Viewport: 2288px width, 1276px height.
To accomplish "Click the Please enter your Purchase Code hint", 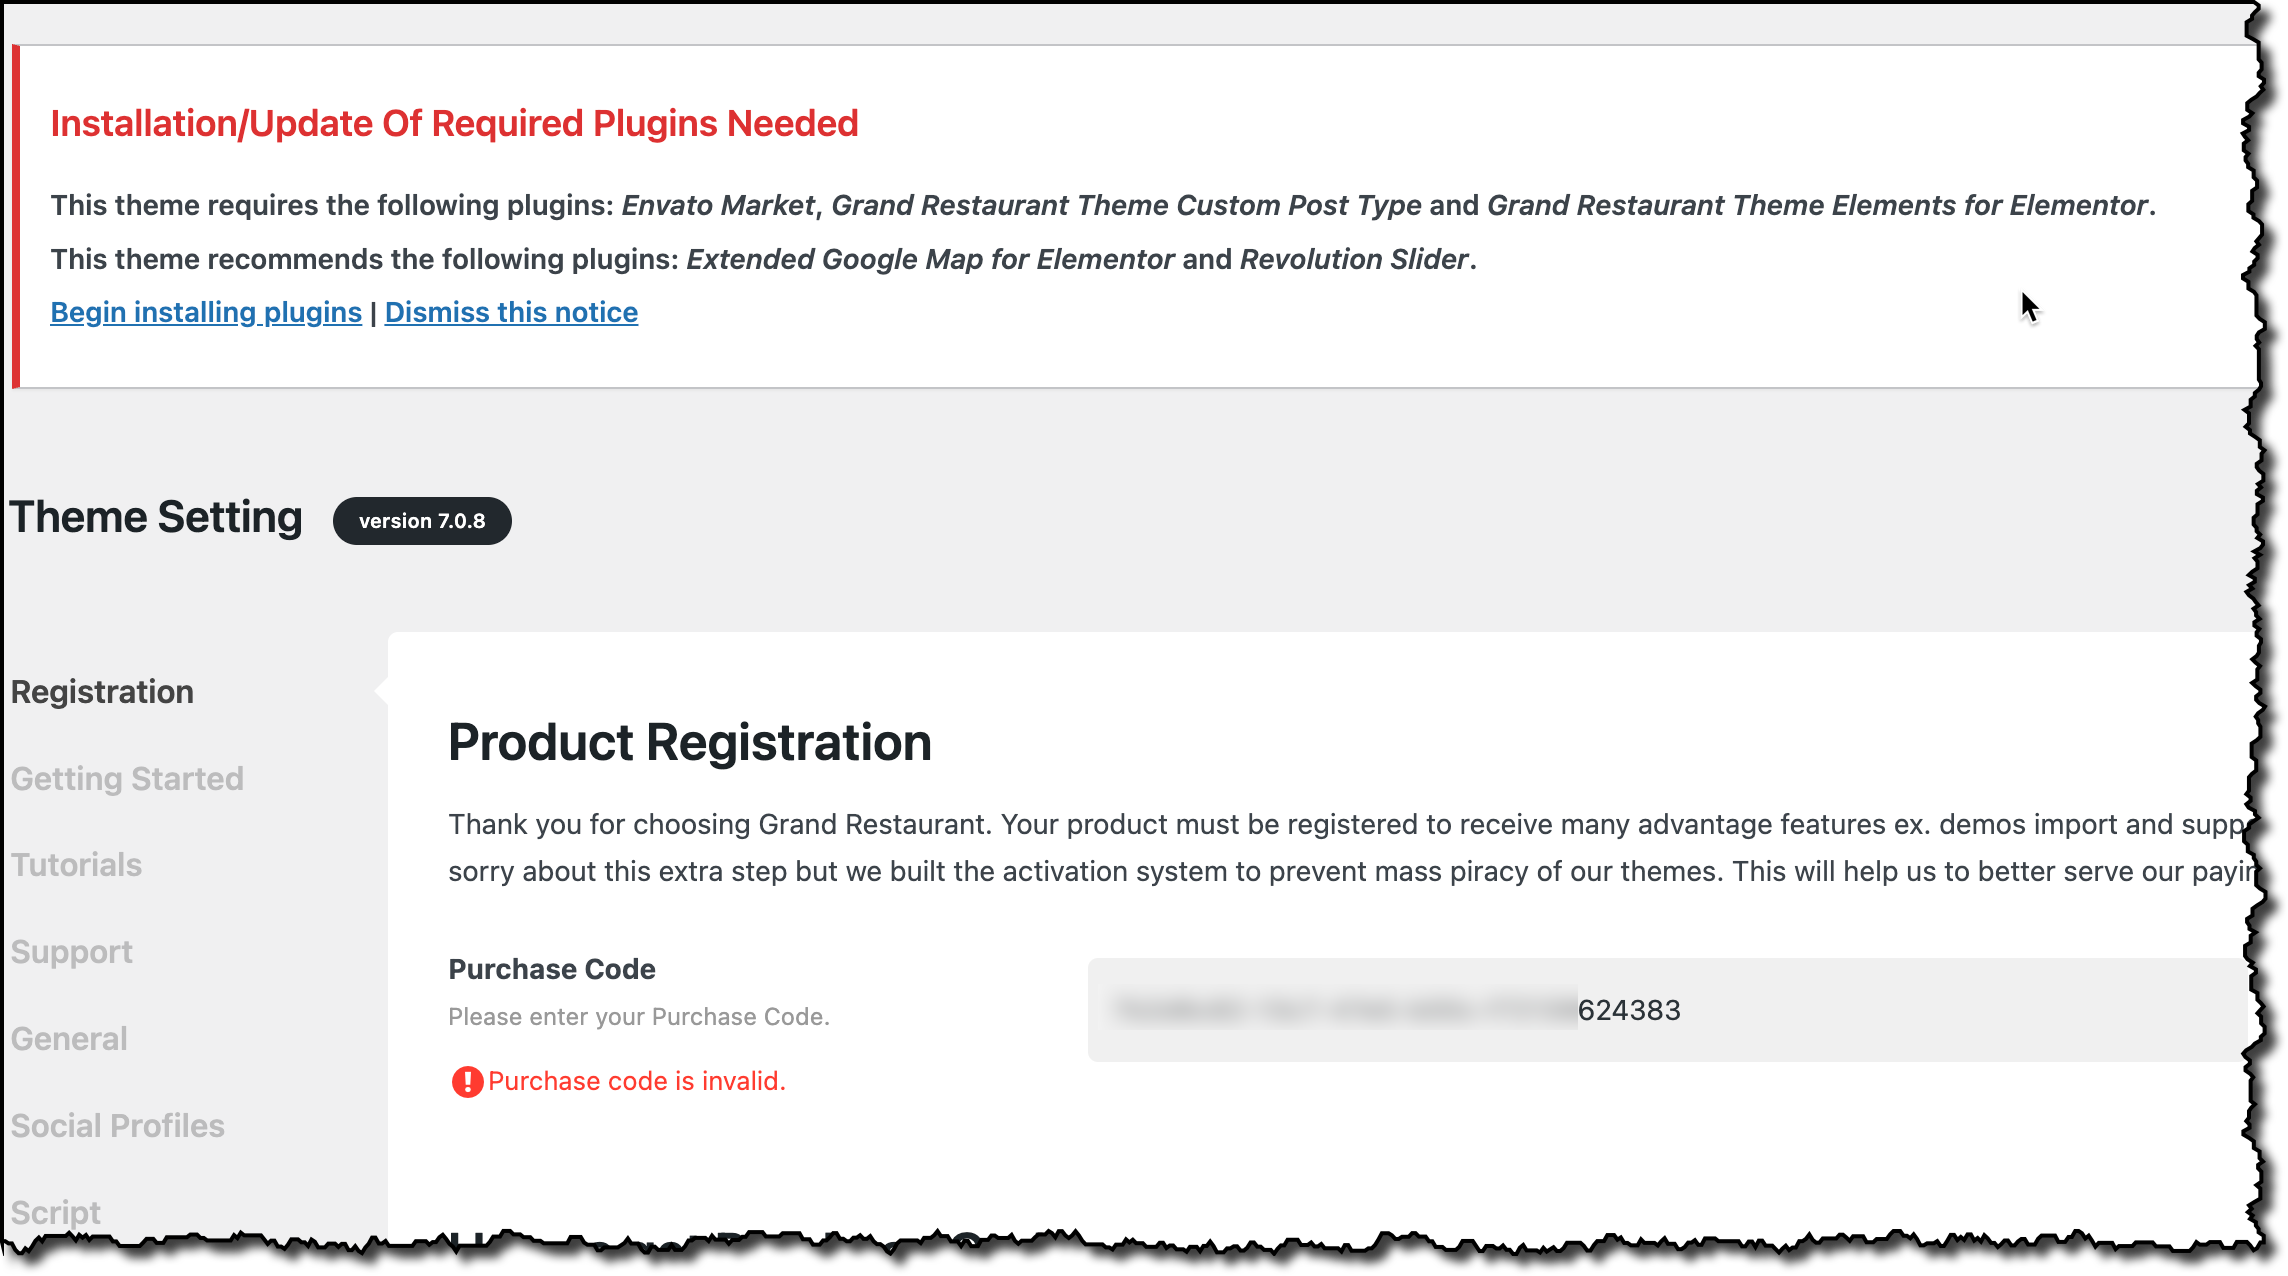I will click(x=639, y=1017).
